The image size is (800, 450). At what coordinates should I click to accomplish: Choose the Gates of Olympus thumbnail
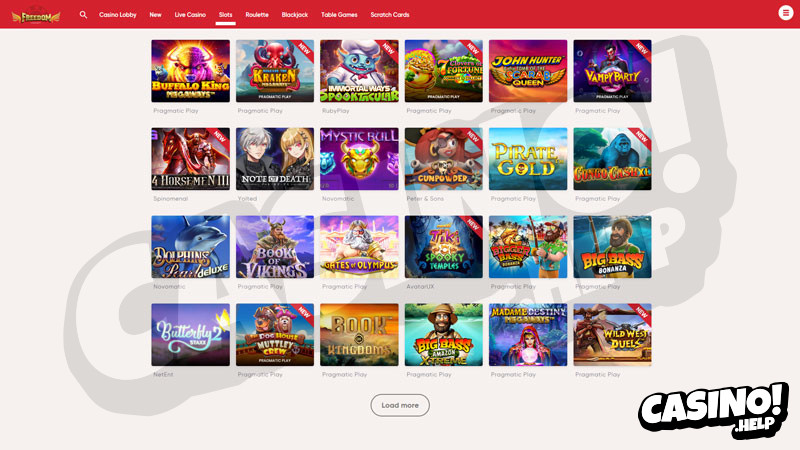pyautogui.click(x=359, y=247)
